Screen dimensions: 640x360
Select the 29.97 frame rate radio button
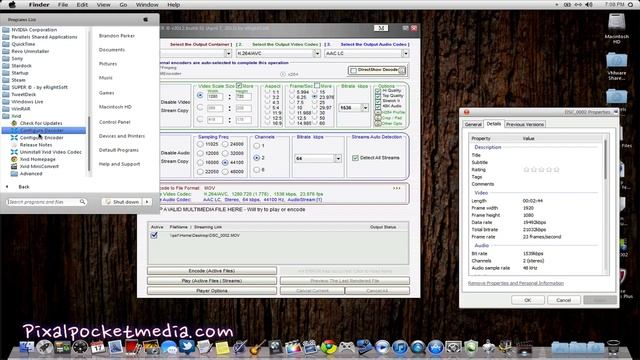pyautogui.click(x=315, y=107)
